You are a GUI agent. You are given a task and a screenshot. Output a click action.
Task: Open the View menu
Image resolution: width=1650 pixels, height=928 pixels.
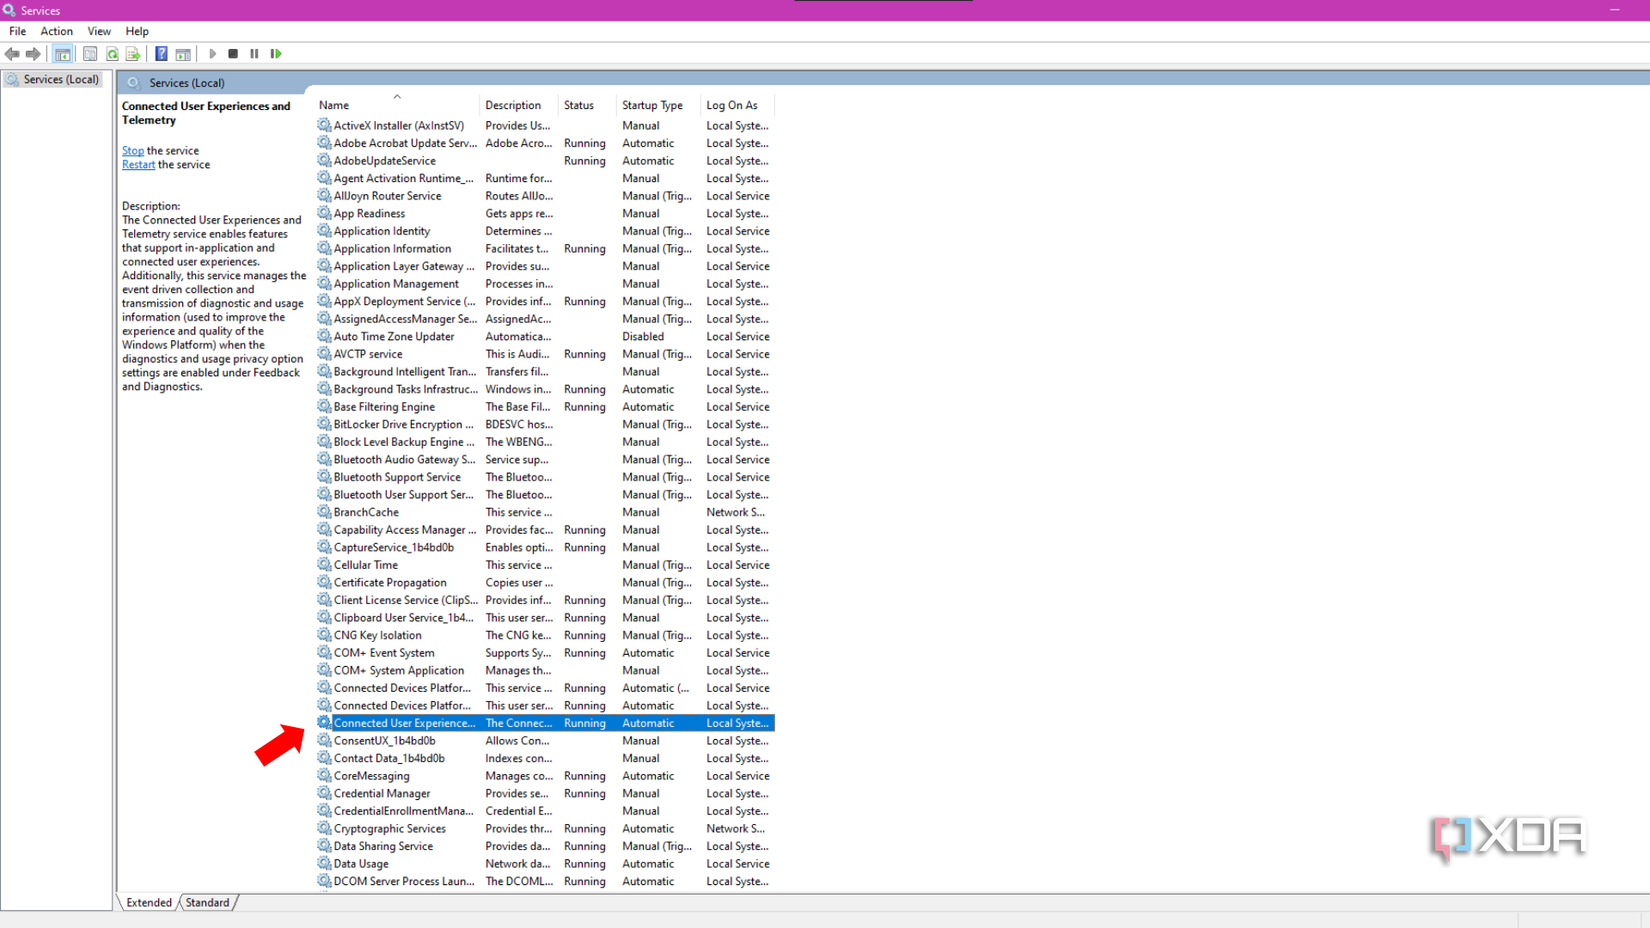(x=99, y=31)
